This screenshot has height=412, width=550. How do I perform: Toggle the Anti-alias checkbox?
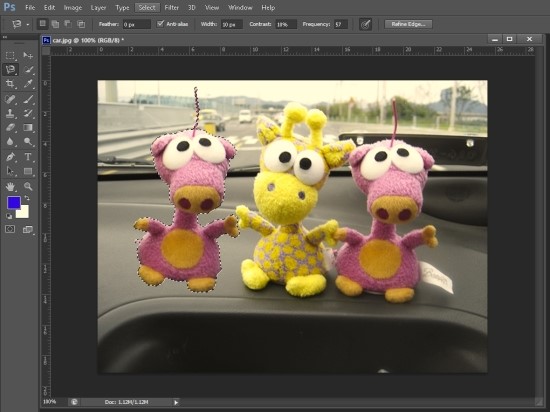click(160, 24)
